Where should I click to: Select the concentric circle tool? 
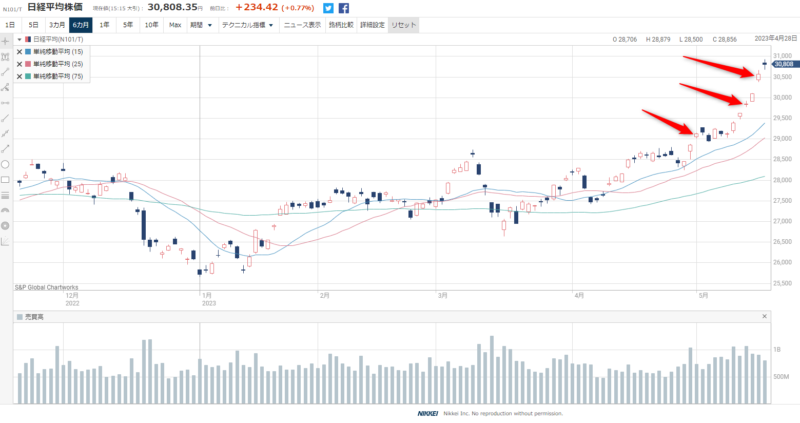(5, 226)
